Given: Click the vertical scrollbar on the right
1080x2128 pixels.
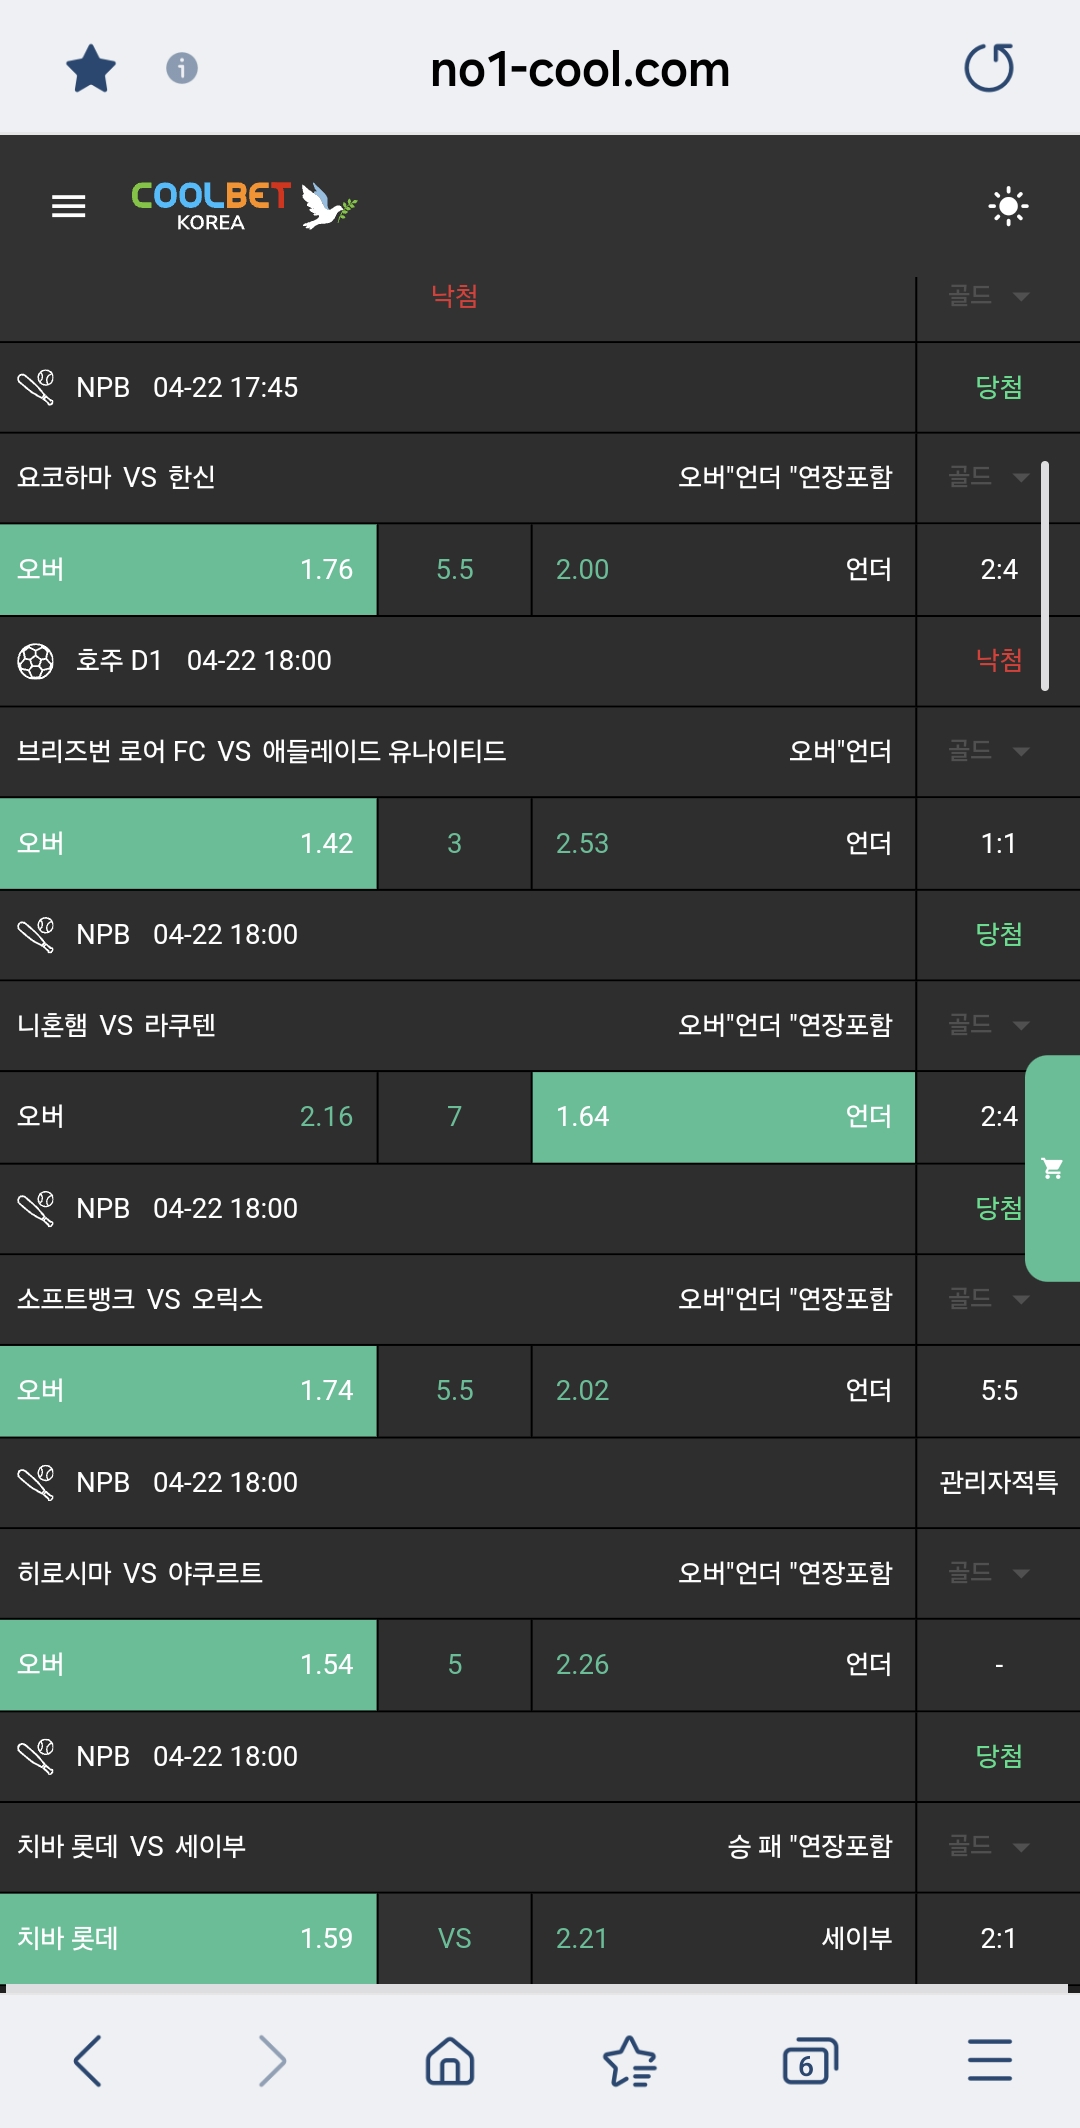Looking at the screenshot, I should click(1045, 575).
